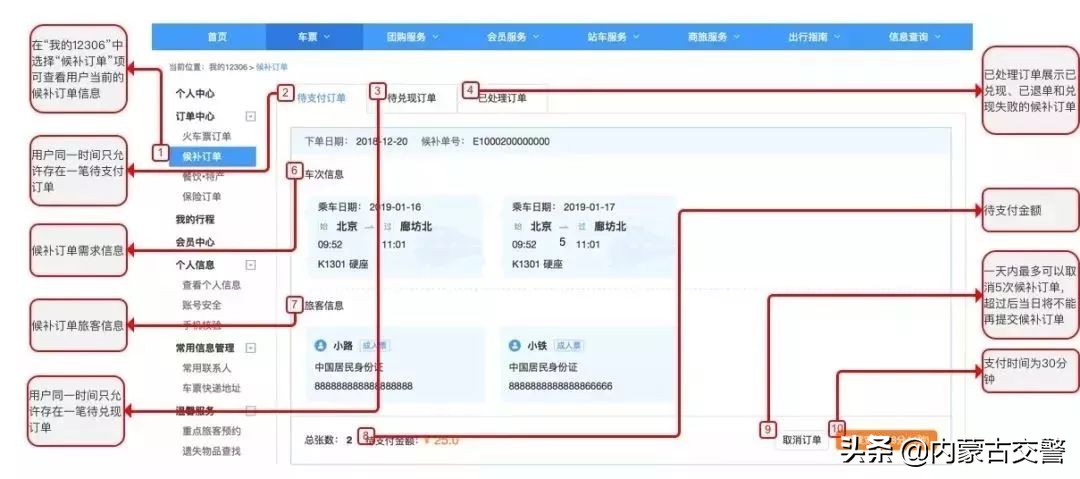
Task: Switch to the 待支付订单 tab
Action: click(x=322, y=99)
